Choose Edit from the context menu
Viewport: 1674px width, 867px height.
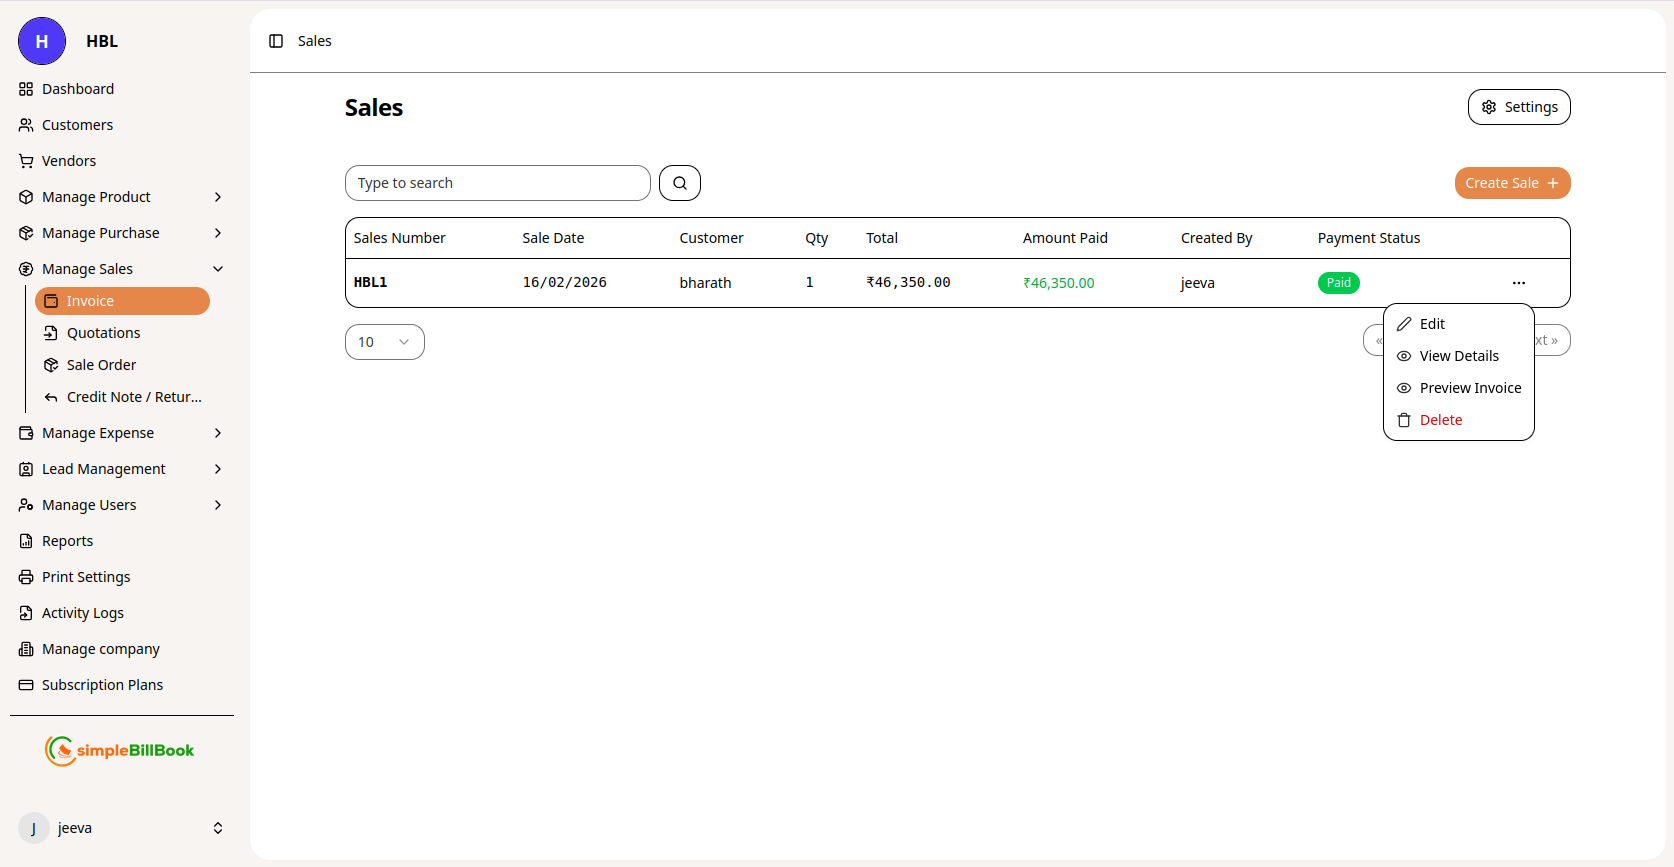(1432, 324)
